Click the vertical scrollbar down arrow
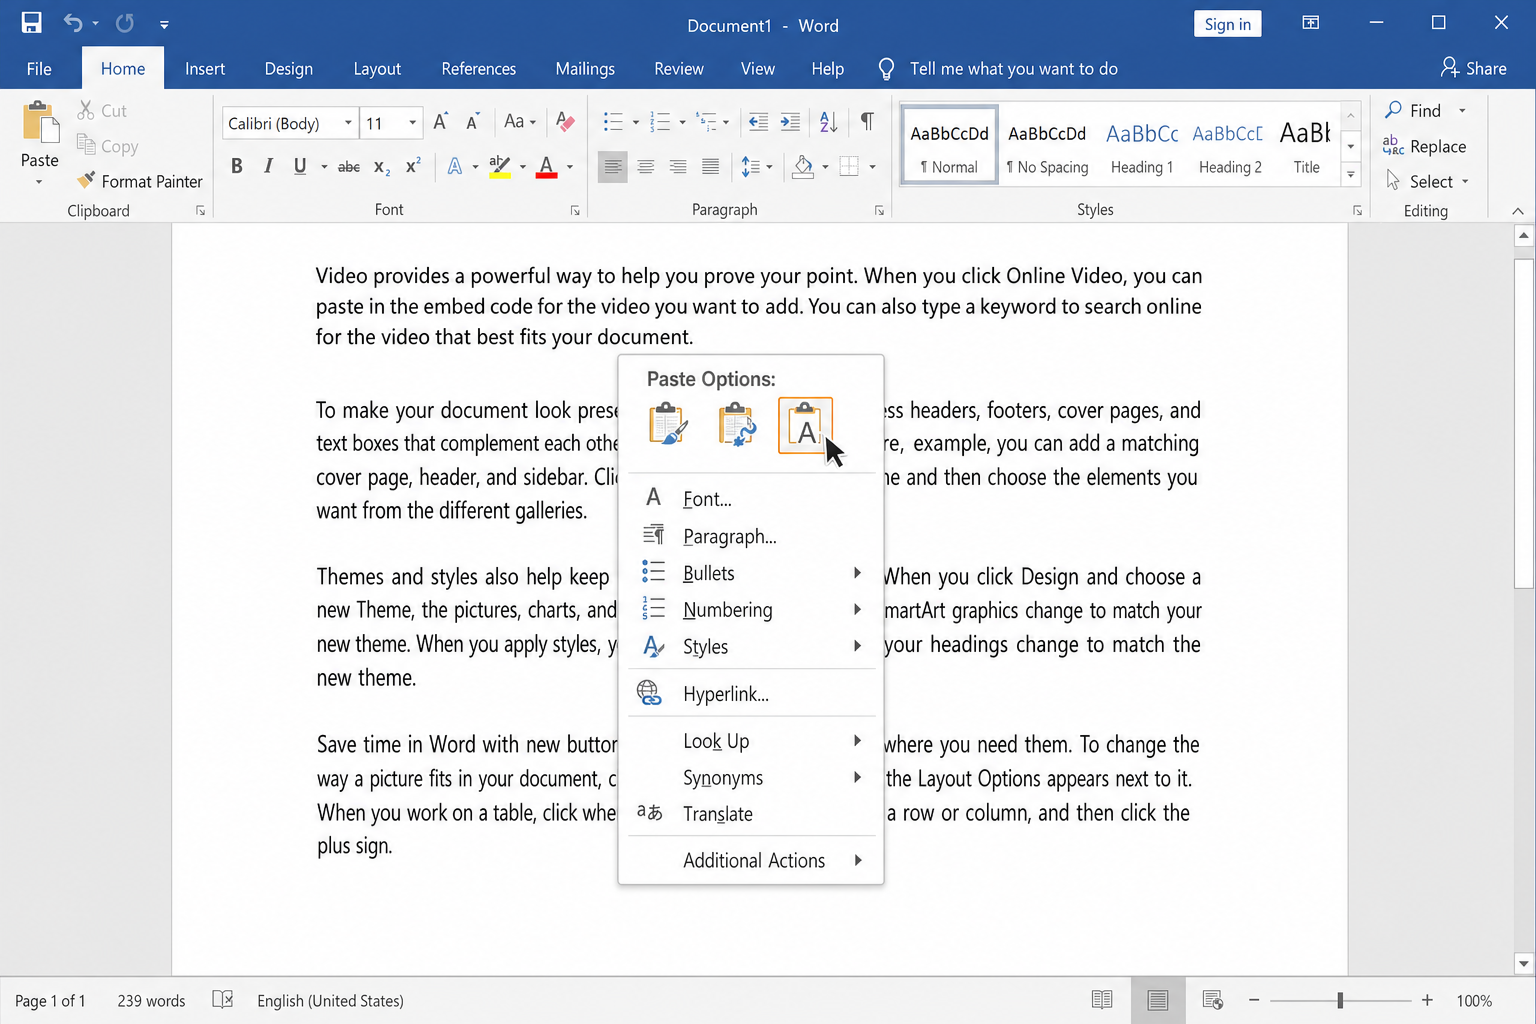 point(1524,964)
